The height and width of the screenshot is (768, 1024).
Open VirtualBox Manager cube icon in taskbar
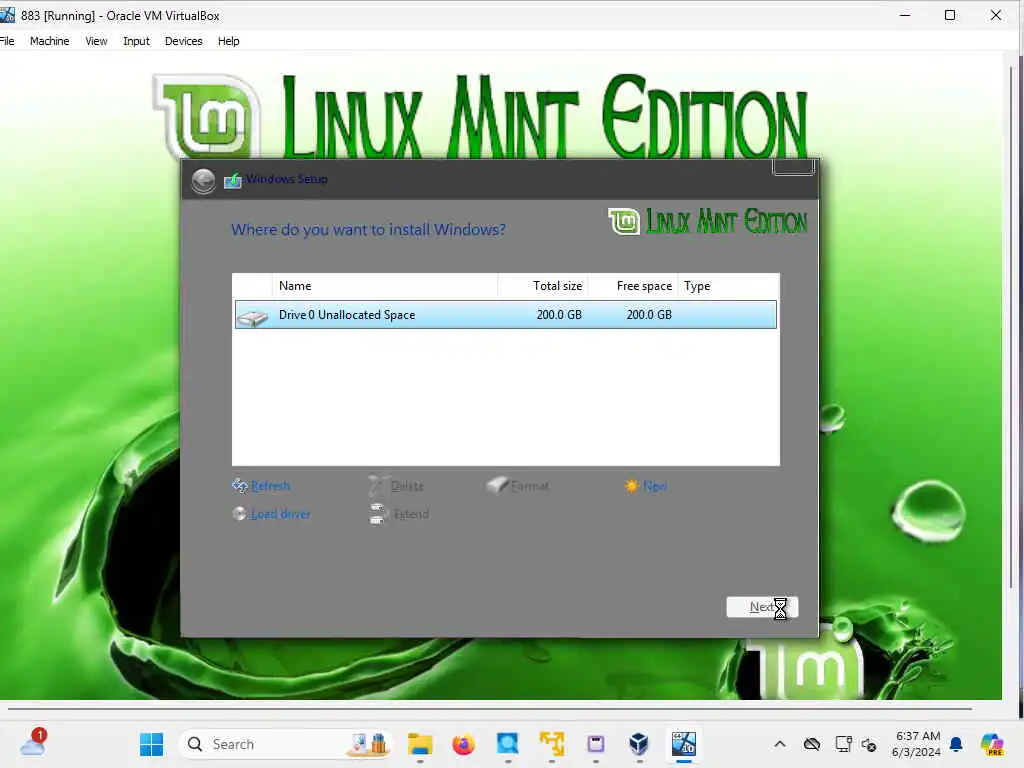click(639, 744)
